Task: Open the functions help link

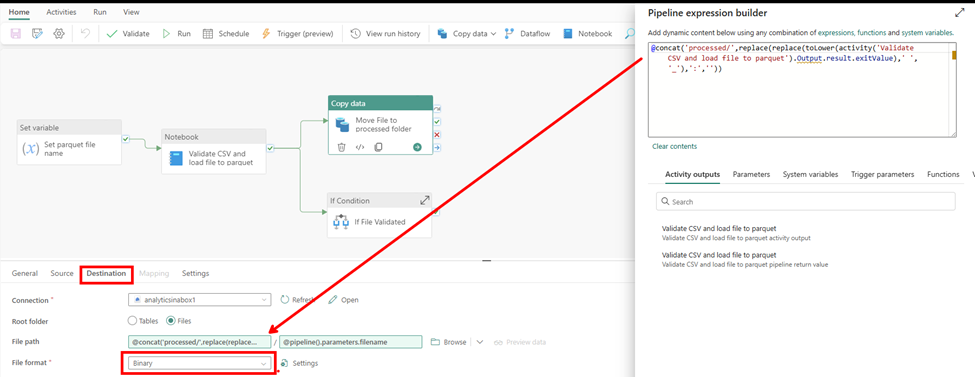Action: point(872,32)
